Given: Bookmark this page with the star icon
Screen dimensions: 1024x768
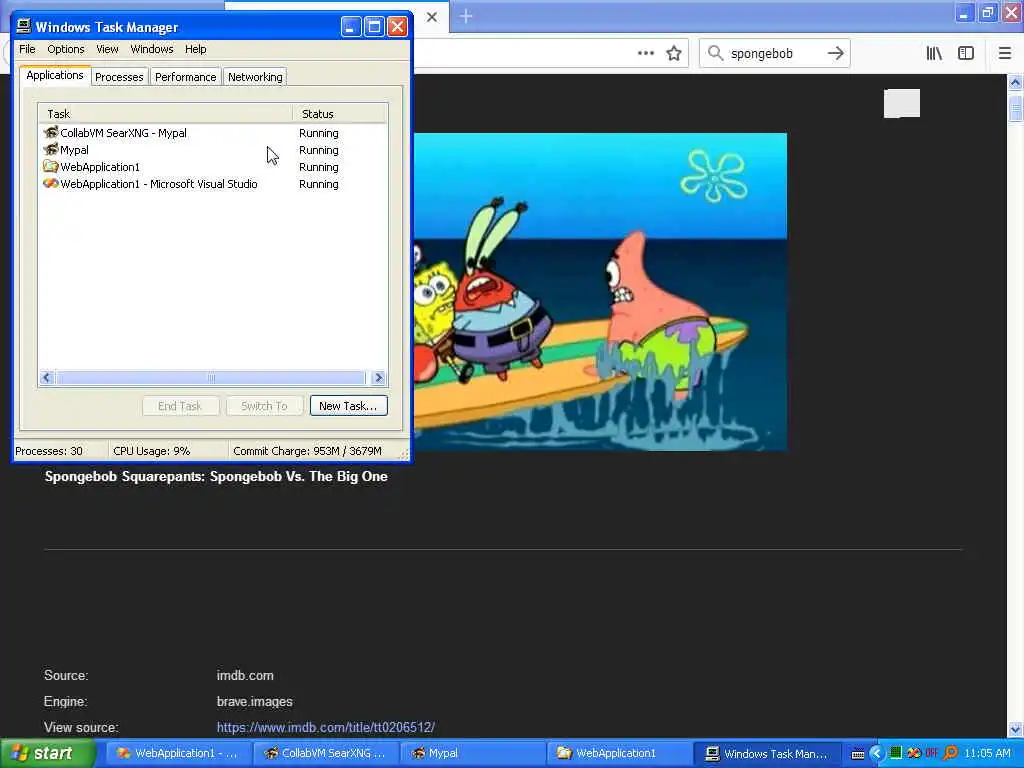Looking at the screenshot, I should coord(673,53).
